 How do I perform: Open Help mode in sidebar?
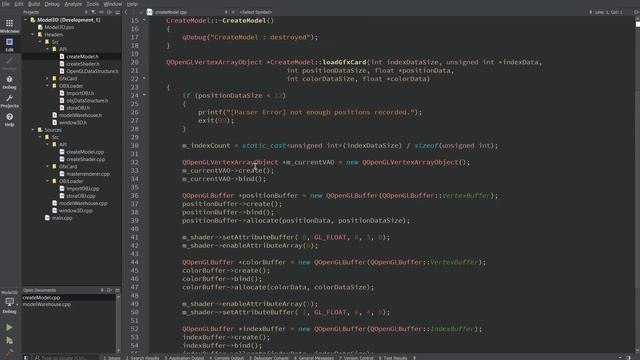pos(9,120)
